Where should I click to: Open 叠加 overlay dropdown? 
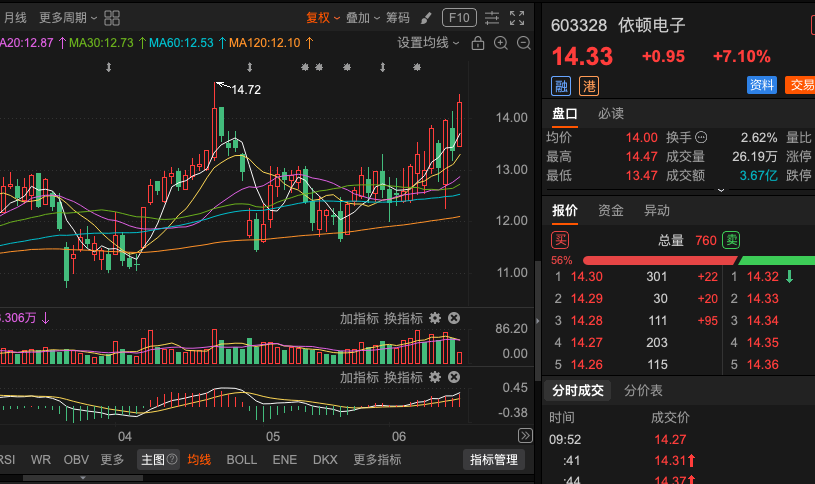tap(363, 18)
